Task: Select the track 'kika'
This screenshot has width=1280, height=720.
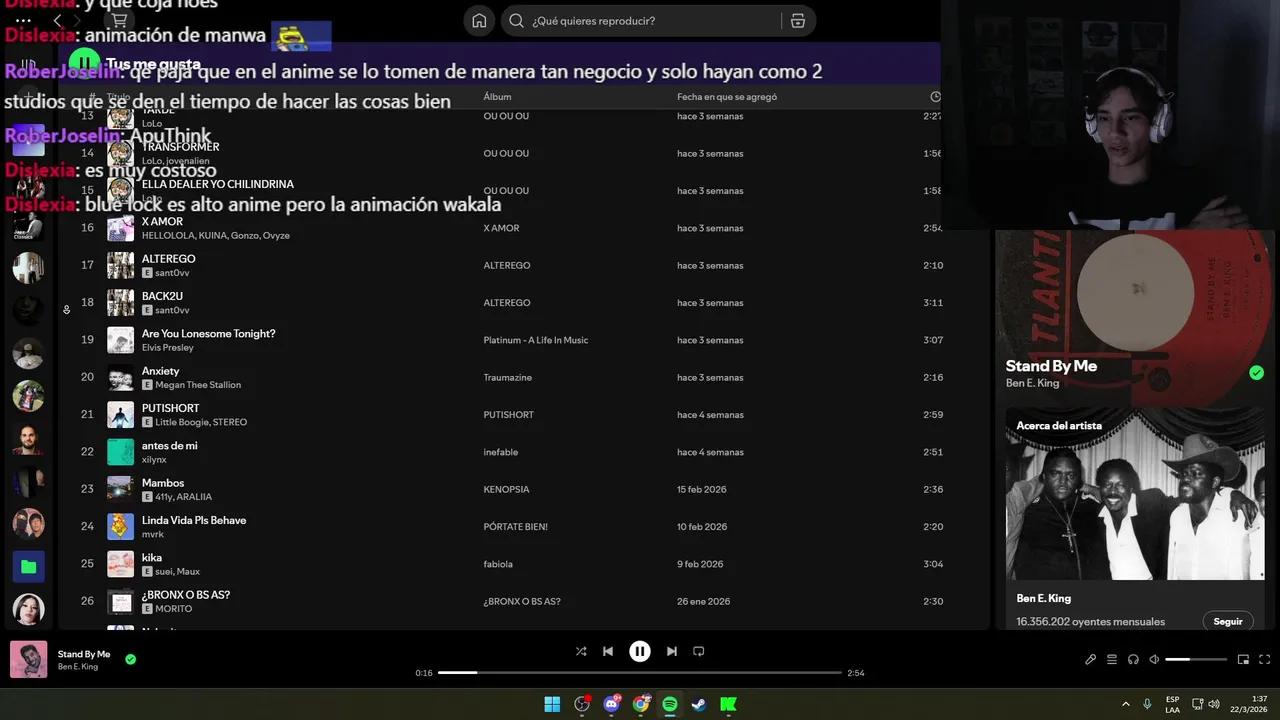Action: coord(152,558)
